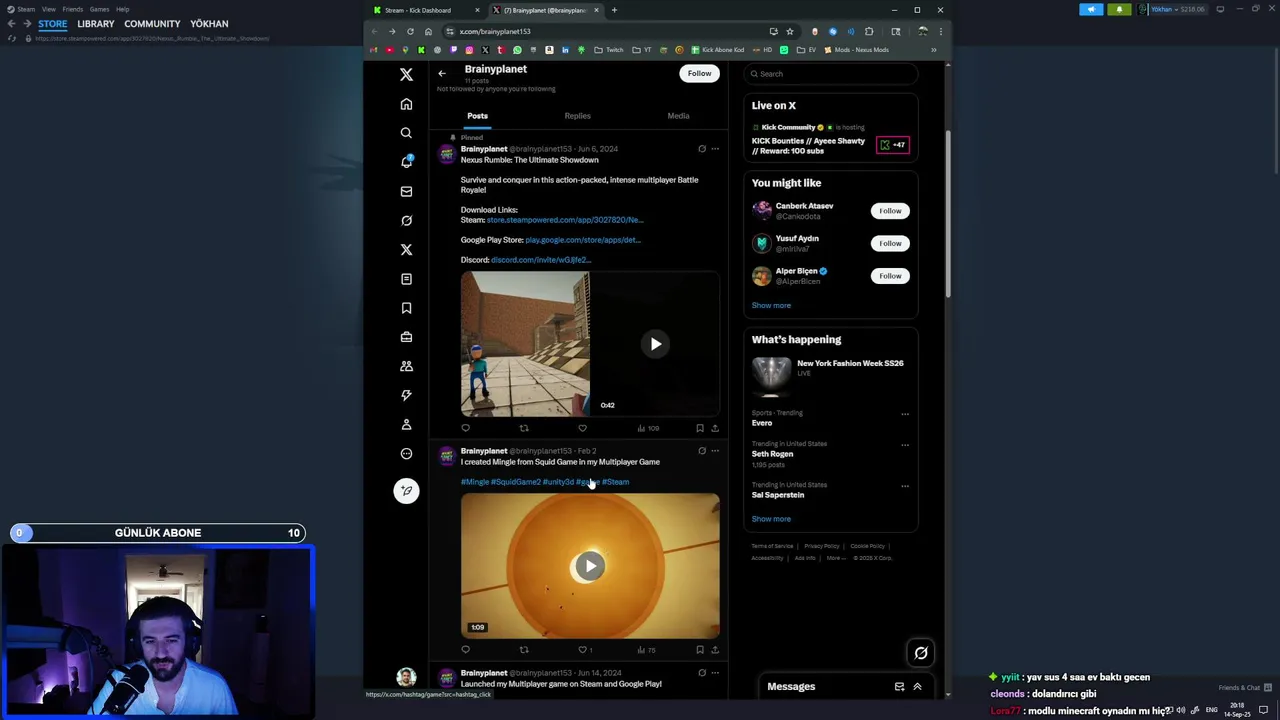Repost the pinned Nexus Rumble post
Viewport: 1280px width, 720px height.
click(x=524, y=428)
